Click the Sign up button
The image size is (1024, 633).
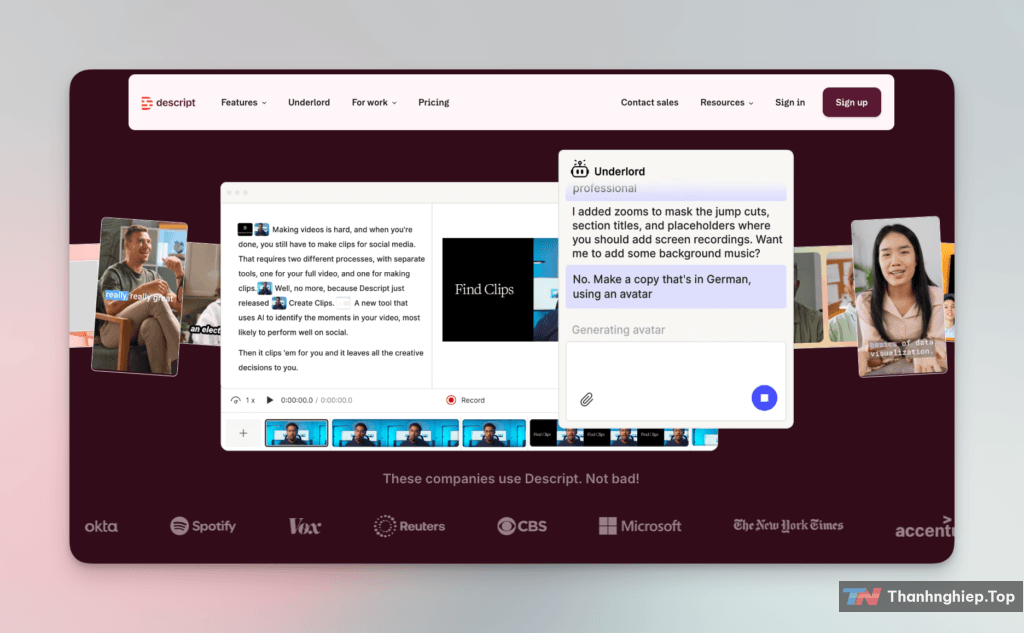[851, 102]
